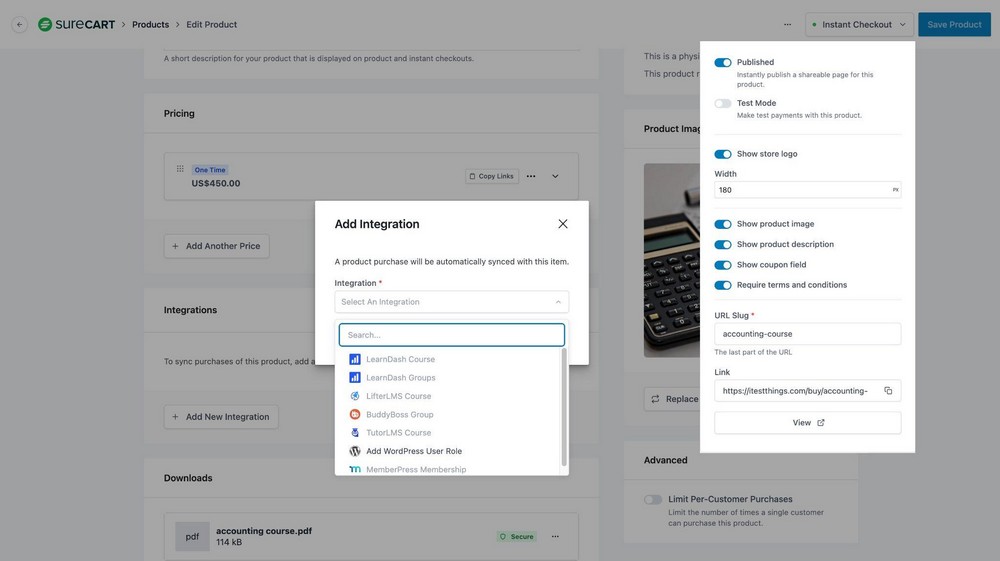Click the back arrow icon in header
Viewport: 1000px width, 561px height.
(20, 24)
